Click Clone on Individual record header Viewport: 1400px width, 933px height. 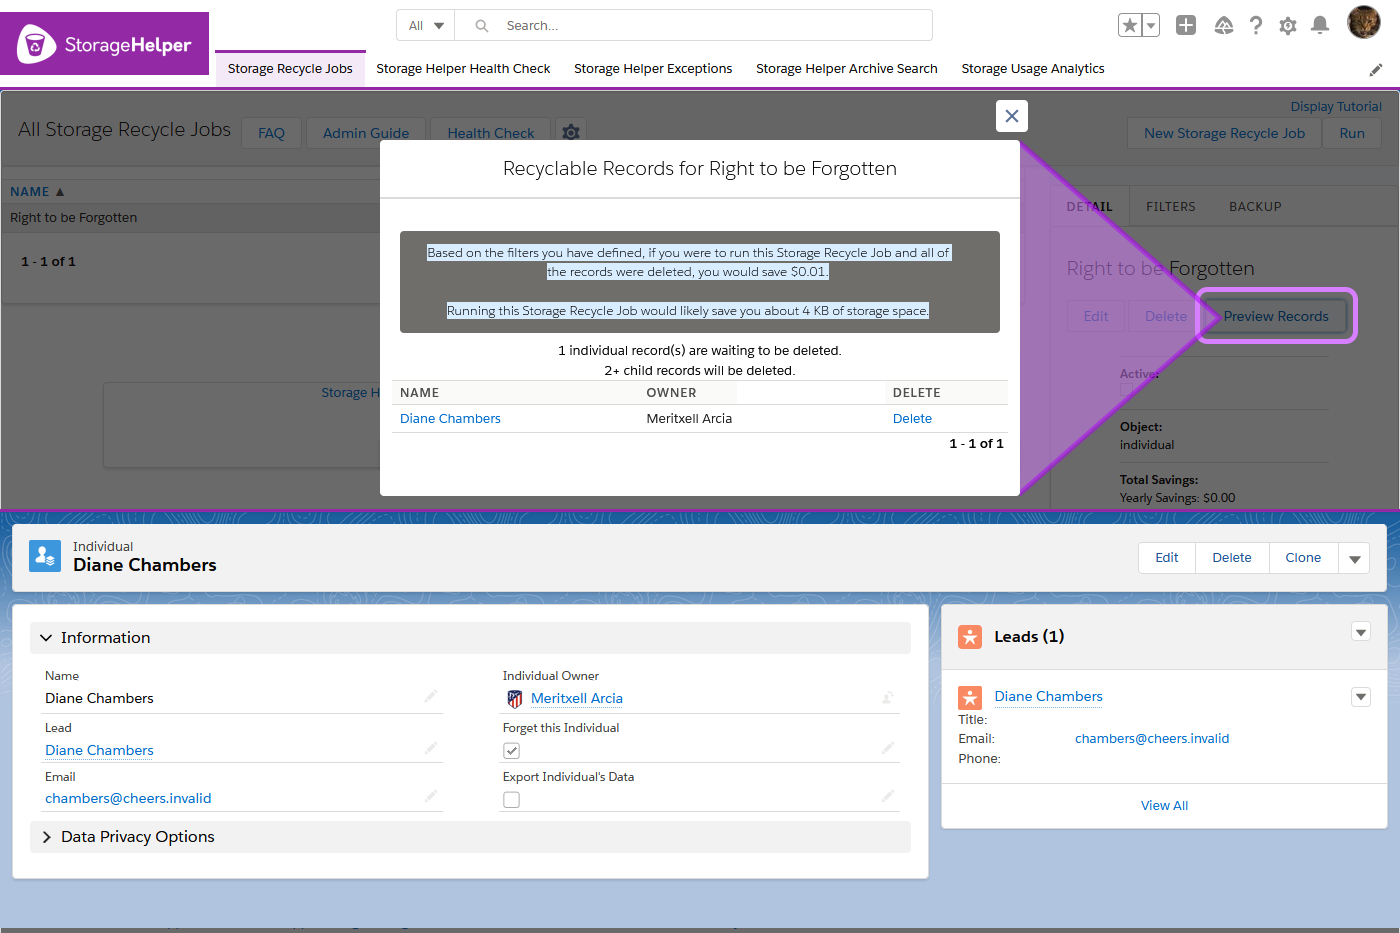[x=1303, y=558]
